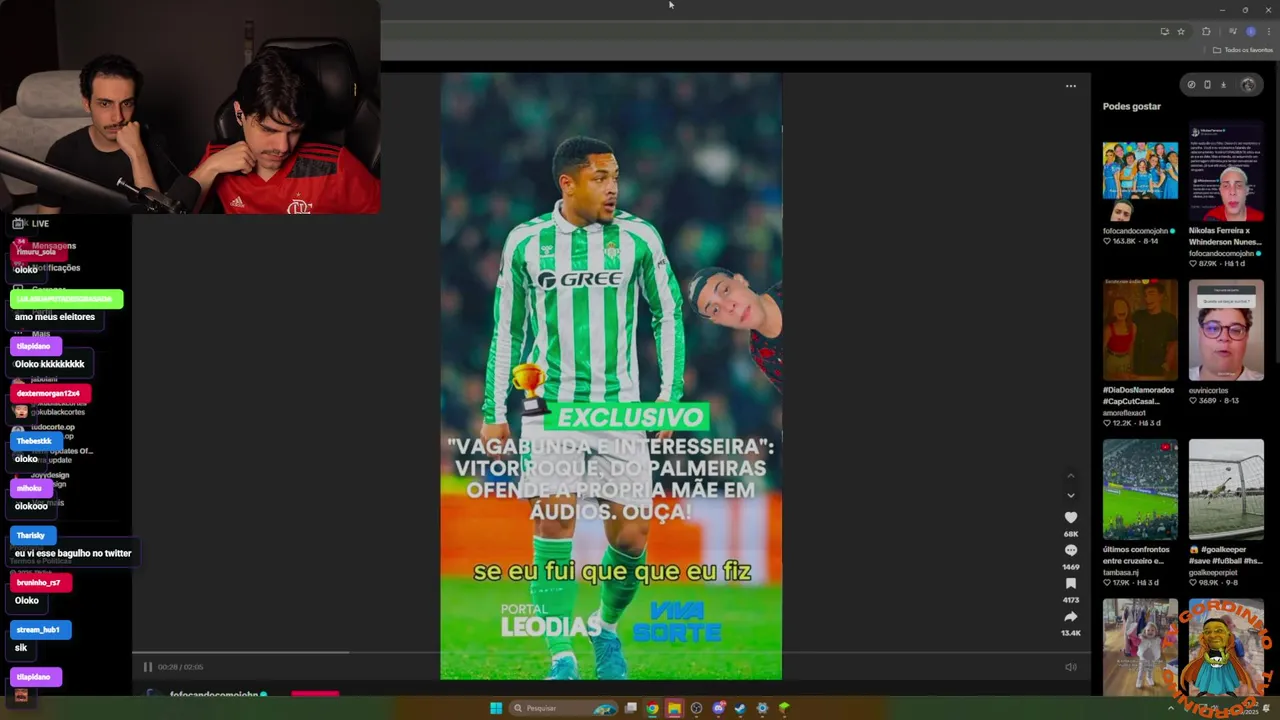Click the mihoku username in chat
The height and width of the screenshot is (720, 1280).
[x=29, y=488]
